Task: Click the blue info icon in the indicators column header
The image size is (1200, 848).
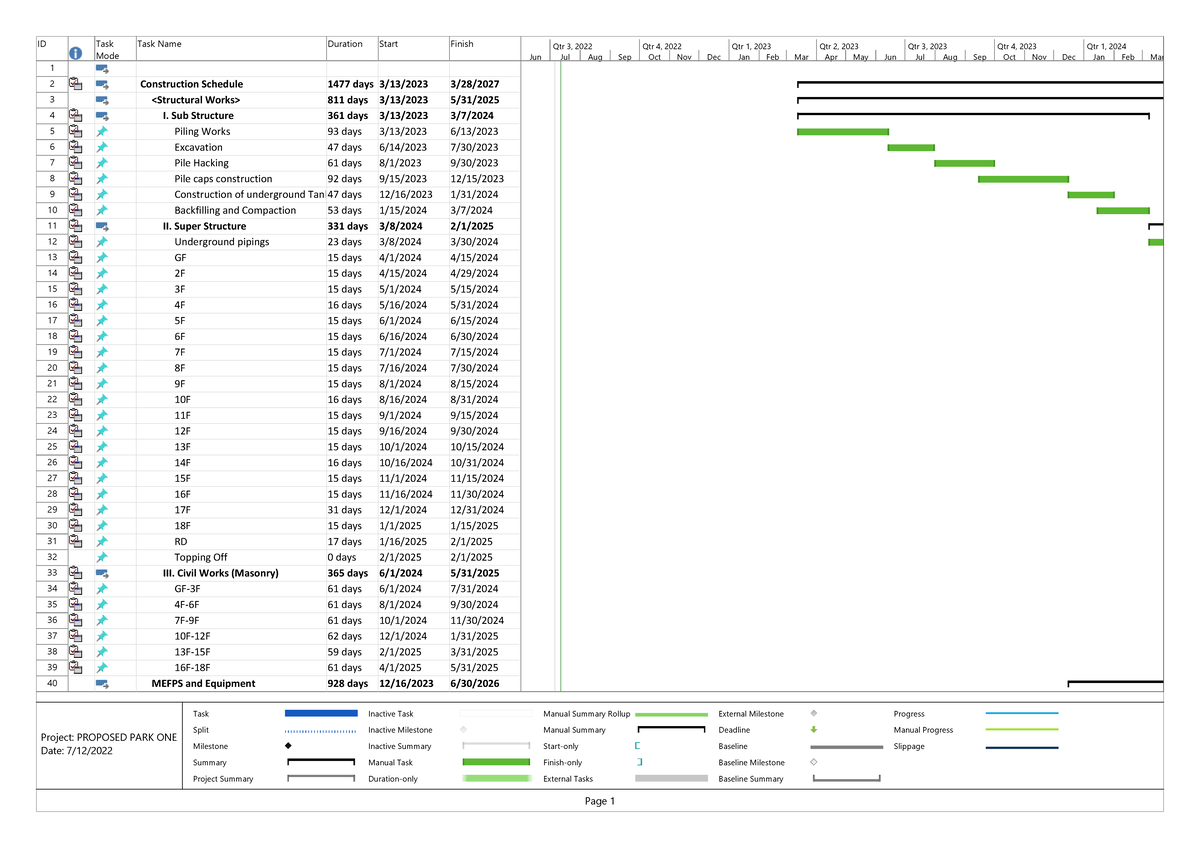Action: click(76, 53)
